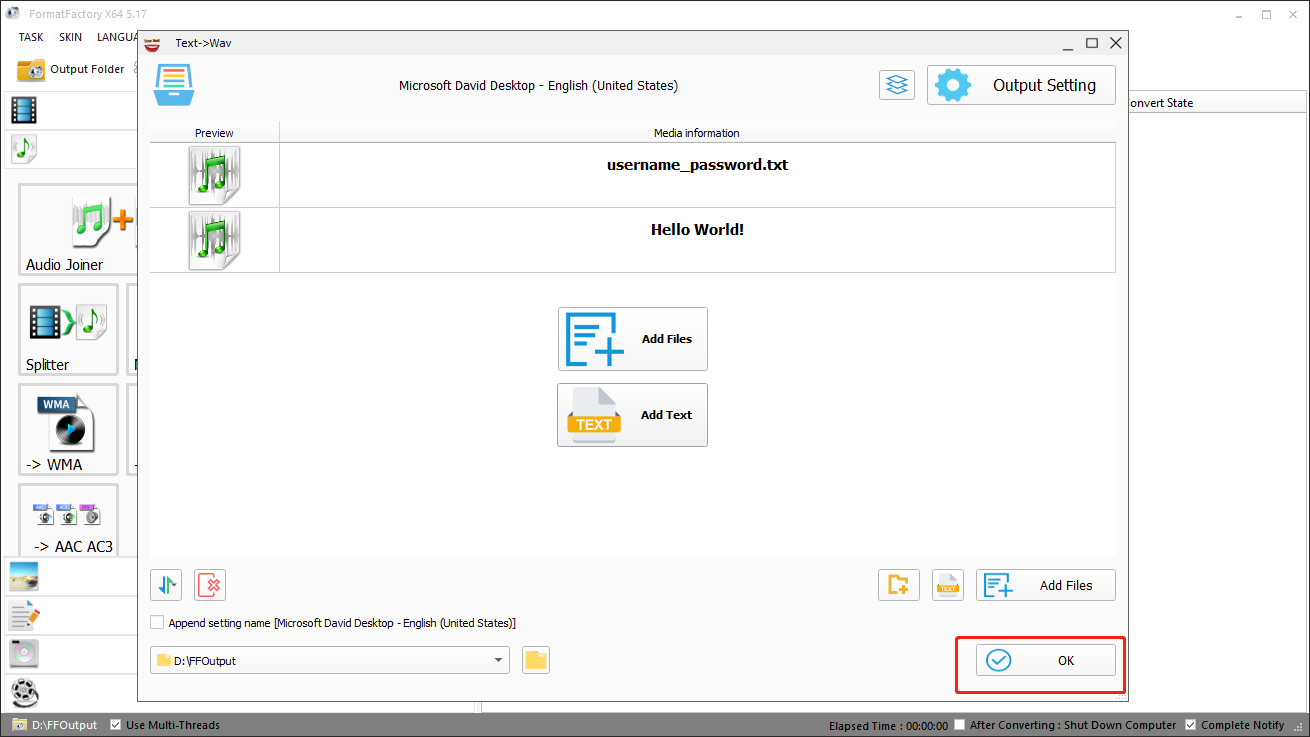This screenshot has height=737, width=1310.
Task: Open the Audio category note icon in sidebar
Action: (24, 149)
